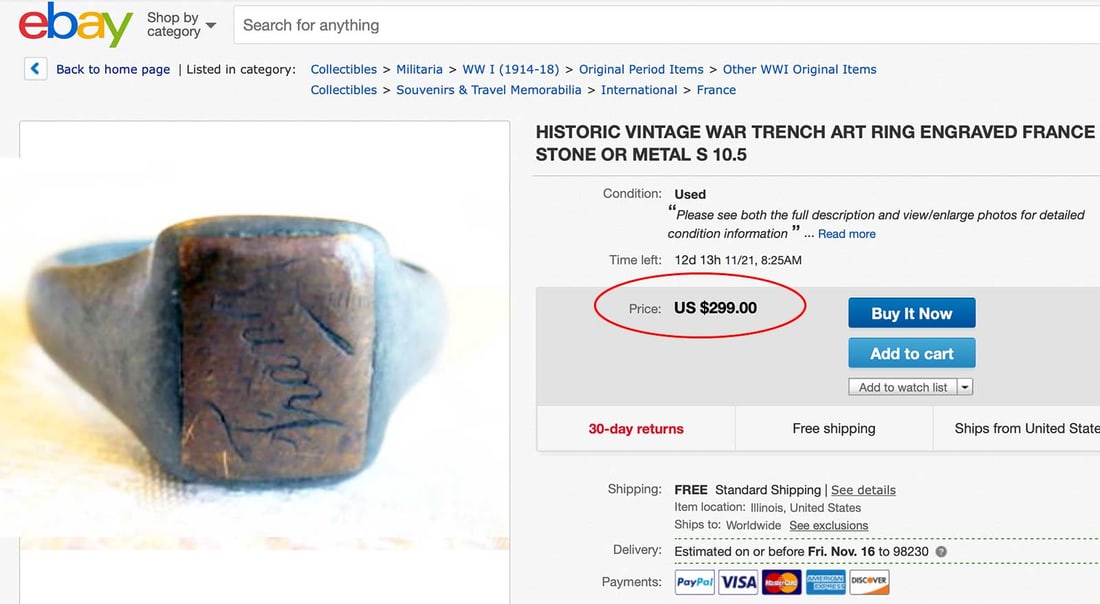Expand the Read more condition details

point(846,233)
